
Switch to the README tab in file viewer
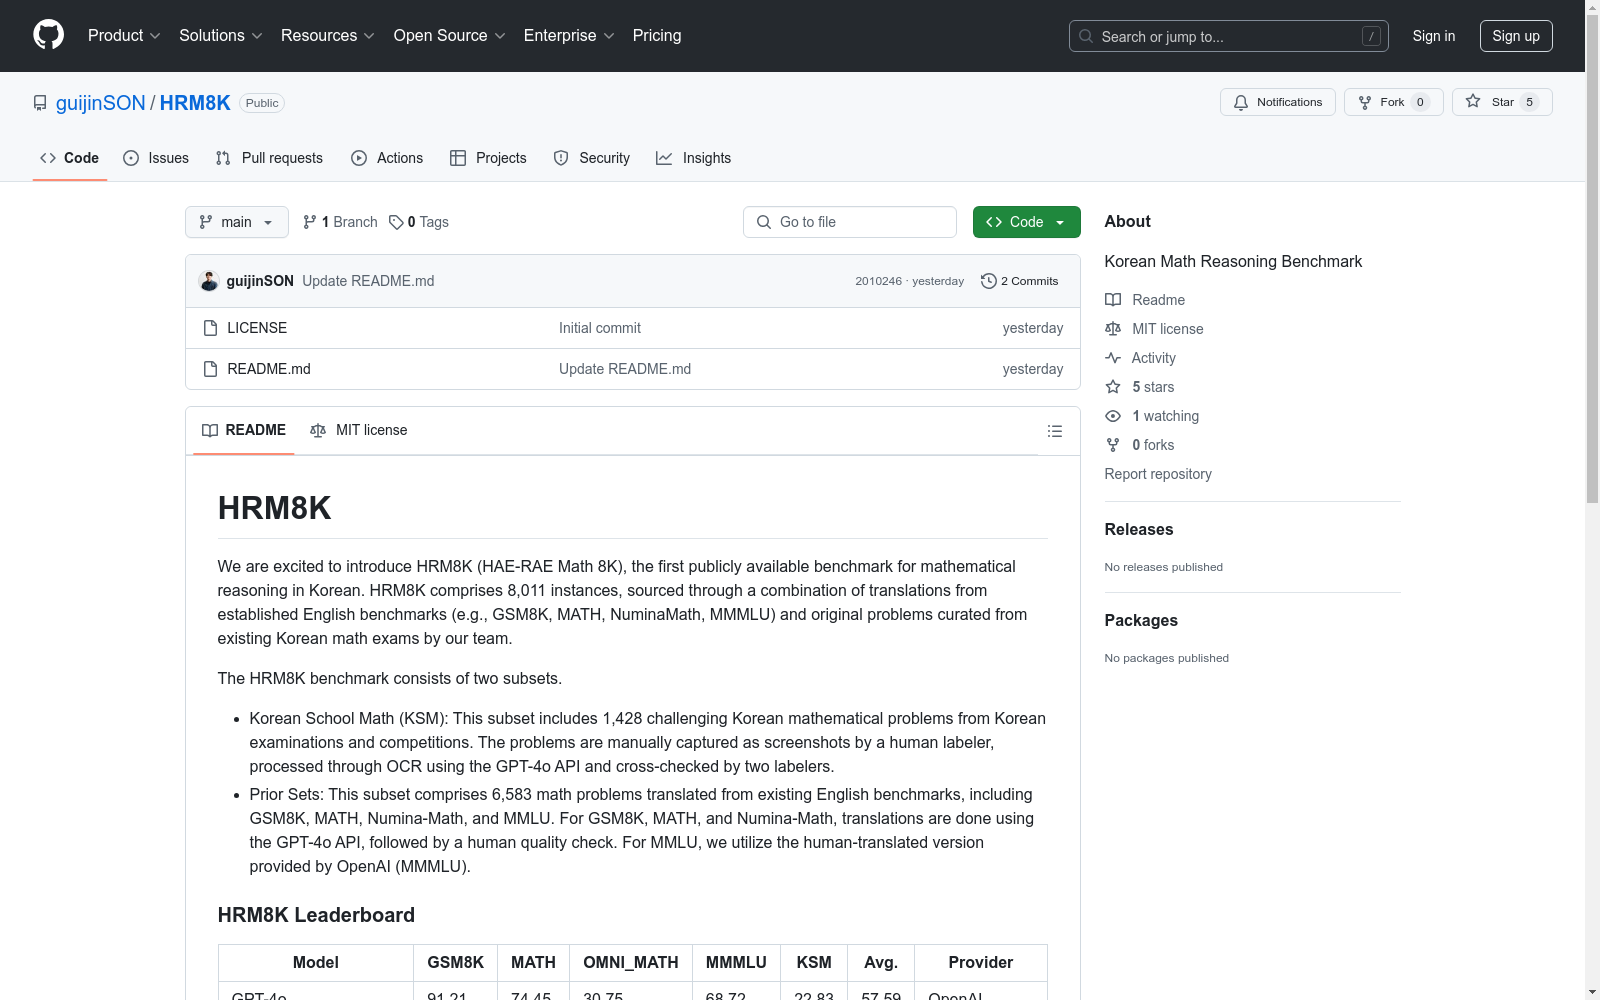click(x=244, y=430)
